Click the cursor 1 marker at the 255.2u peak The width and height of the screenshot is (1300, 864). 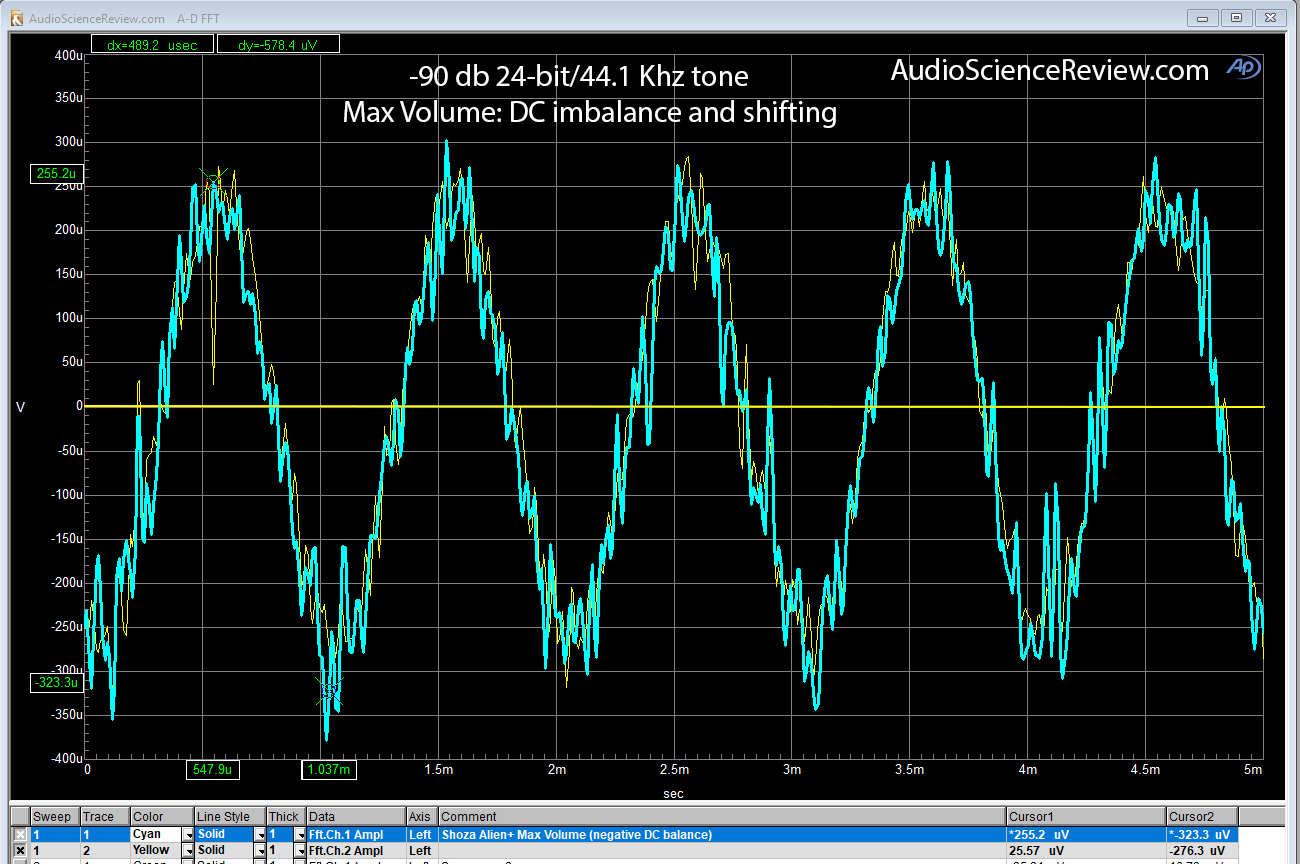point(213,181)
